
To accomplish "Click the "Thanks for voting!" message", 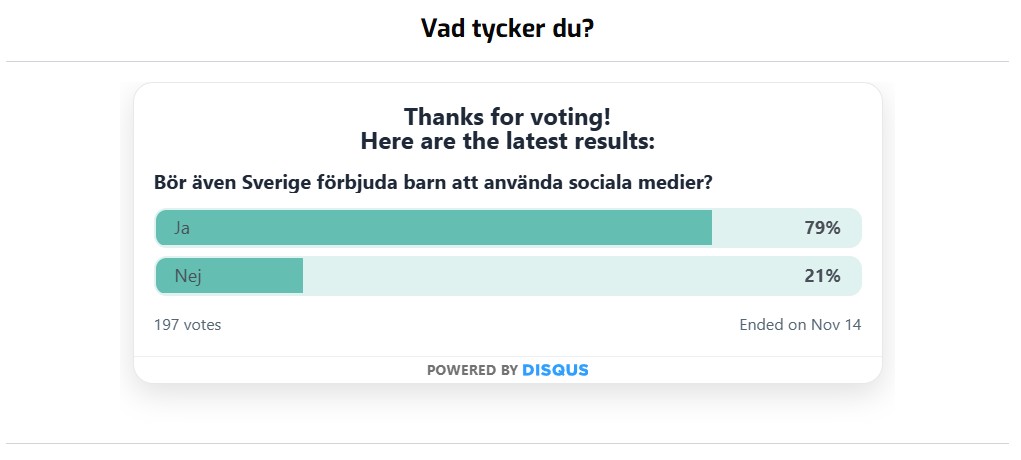I will point(507,116).
